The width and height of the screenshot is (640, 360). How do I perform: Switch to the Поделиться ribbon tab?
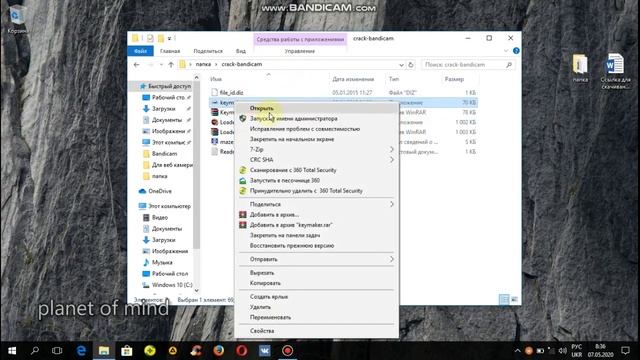pos(208,51)
